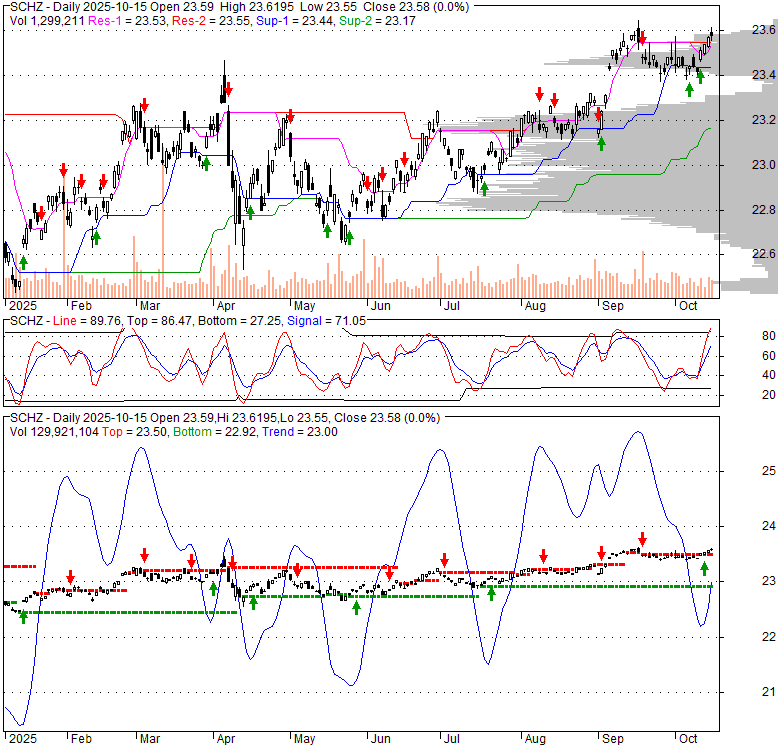Select the Sep label on the bottom chart's time axis
780x745 pixels.
coord(612,739)
